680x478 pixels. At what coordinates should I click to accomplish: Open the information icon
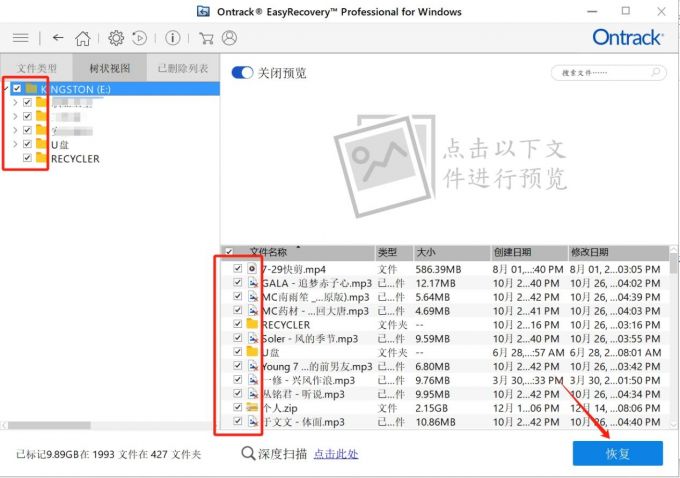173,38
